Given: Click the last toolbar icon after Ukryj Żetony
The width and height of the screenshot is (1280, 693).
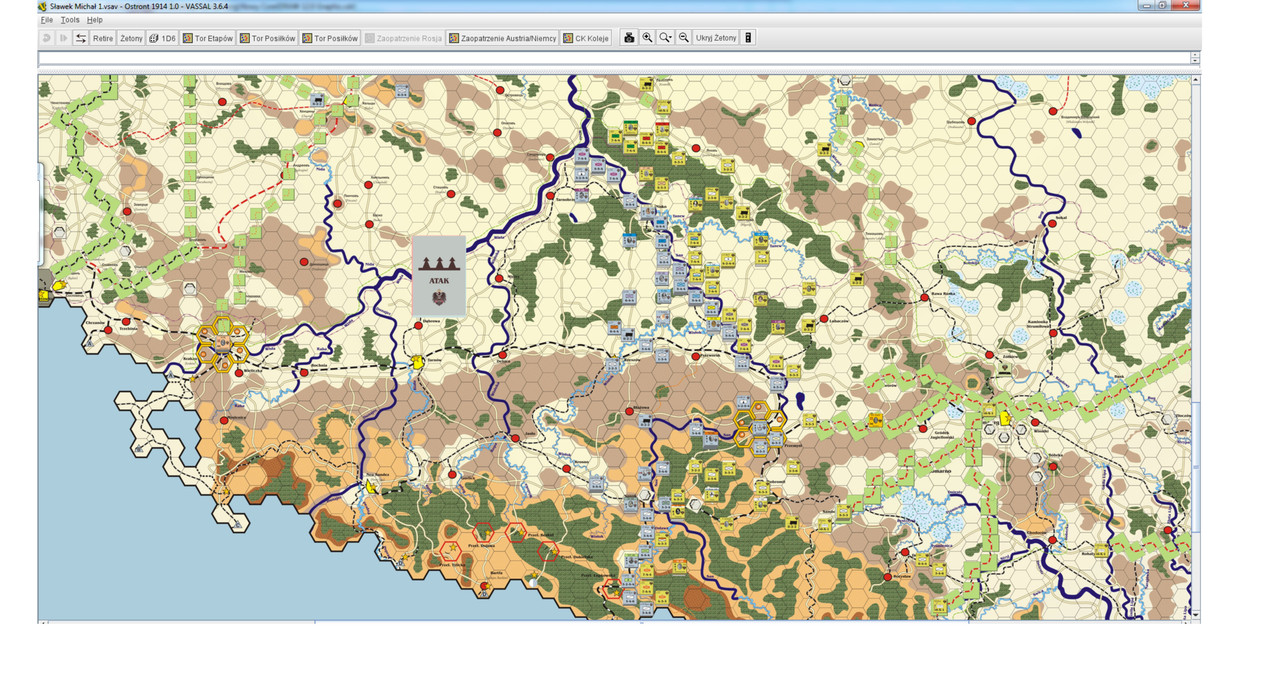Looking at the screenshot, I should (748, 38).
